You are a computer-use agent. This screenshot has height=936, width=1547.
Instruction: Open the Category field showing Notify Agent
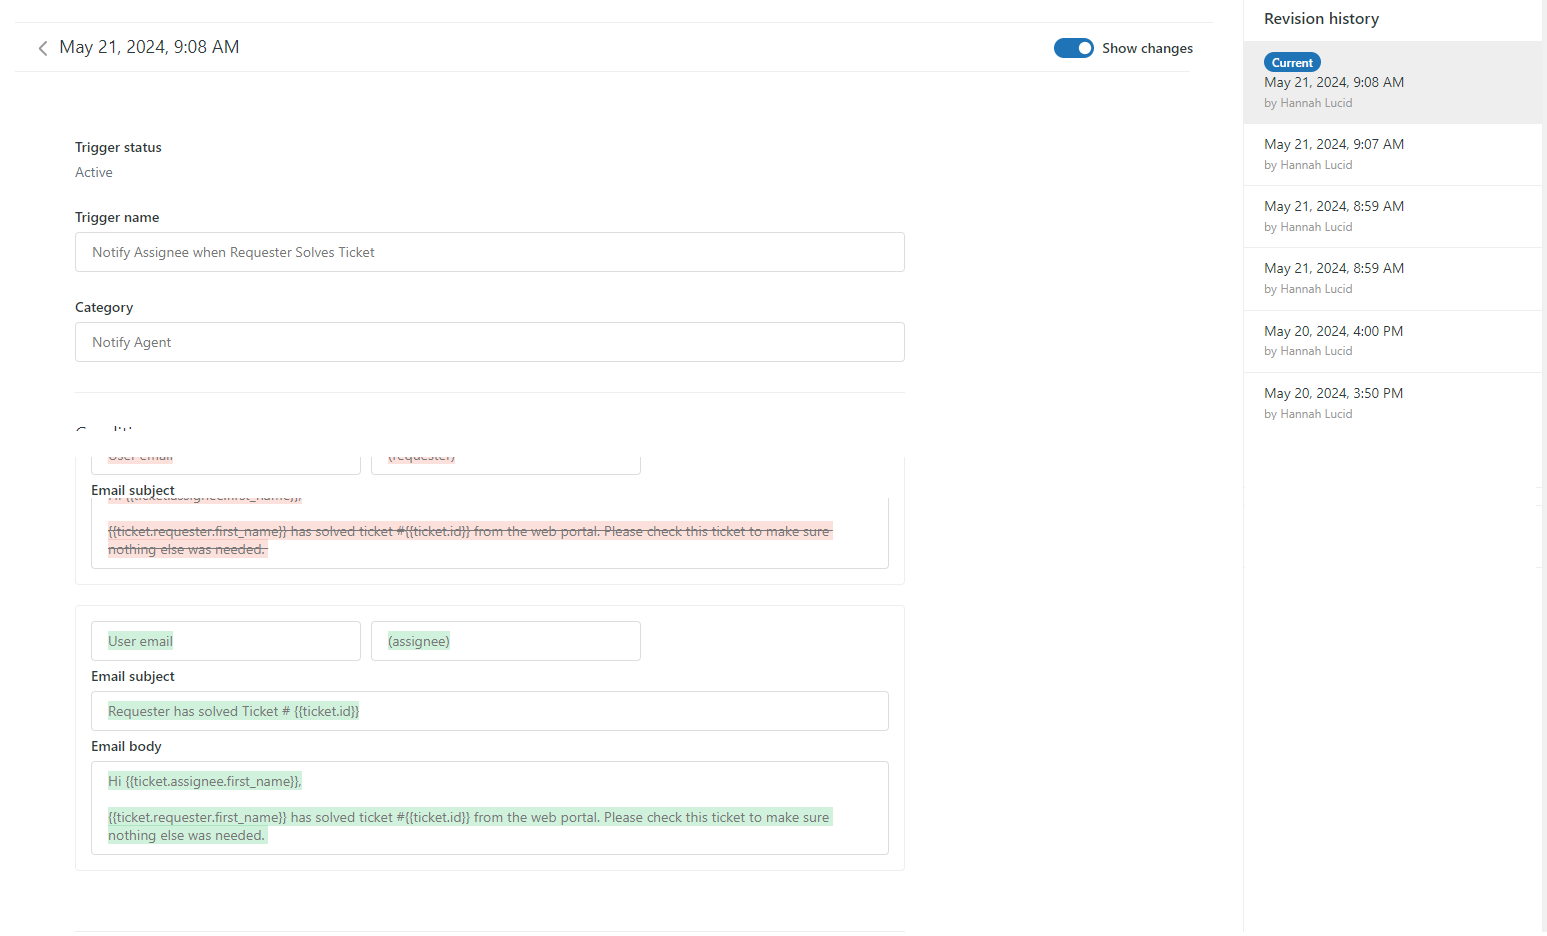coord(489,342)
